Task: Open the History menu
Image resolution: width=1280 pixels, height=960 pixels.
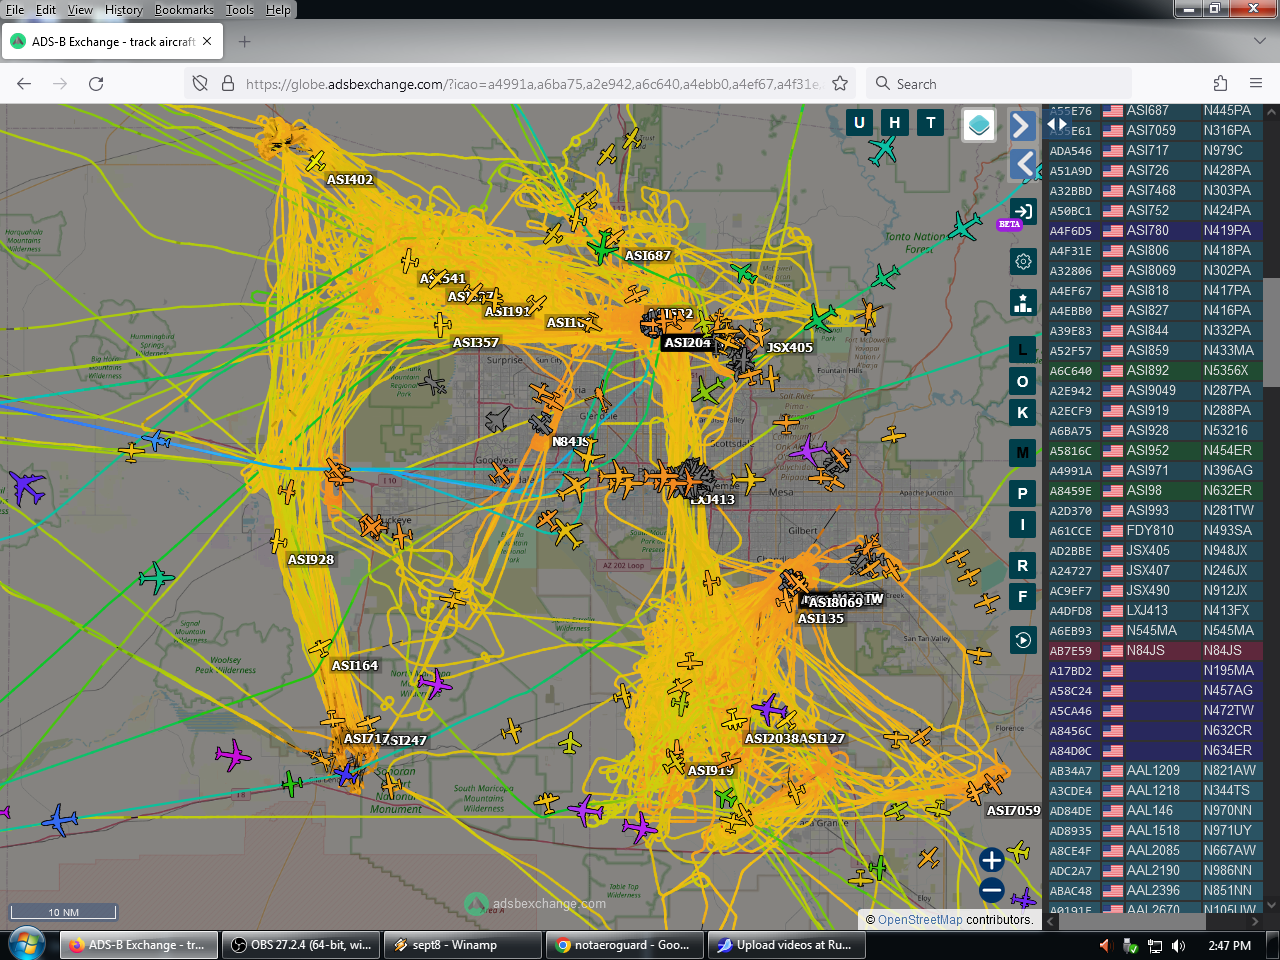Action: 124,10
